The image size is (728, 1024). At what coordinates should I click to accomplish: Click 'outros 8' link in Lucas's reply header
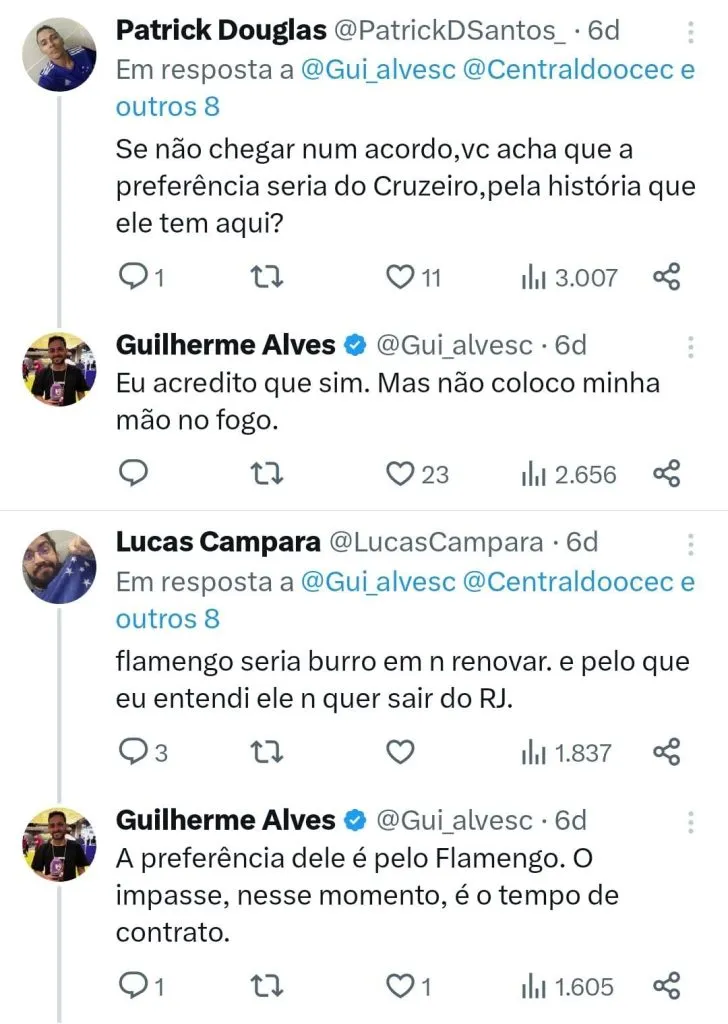pyautogui.click(x=167, y=619)
